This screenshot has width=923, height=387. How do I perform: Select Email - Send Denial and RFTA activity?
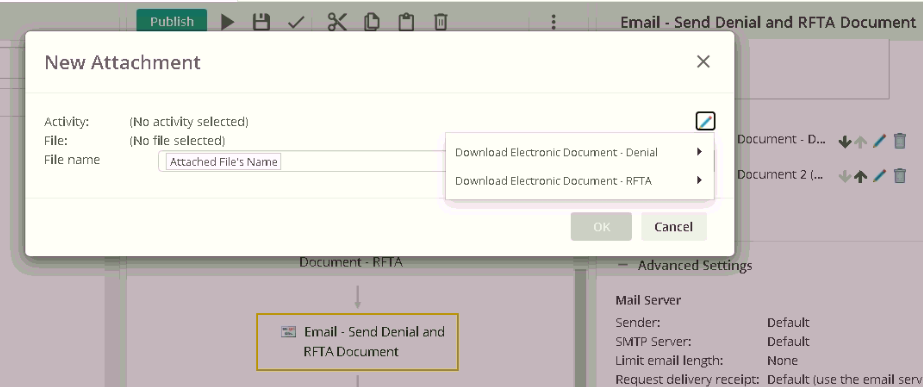(x=357, y=342)
